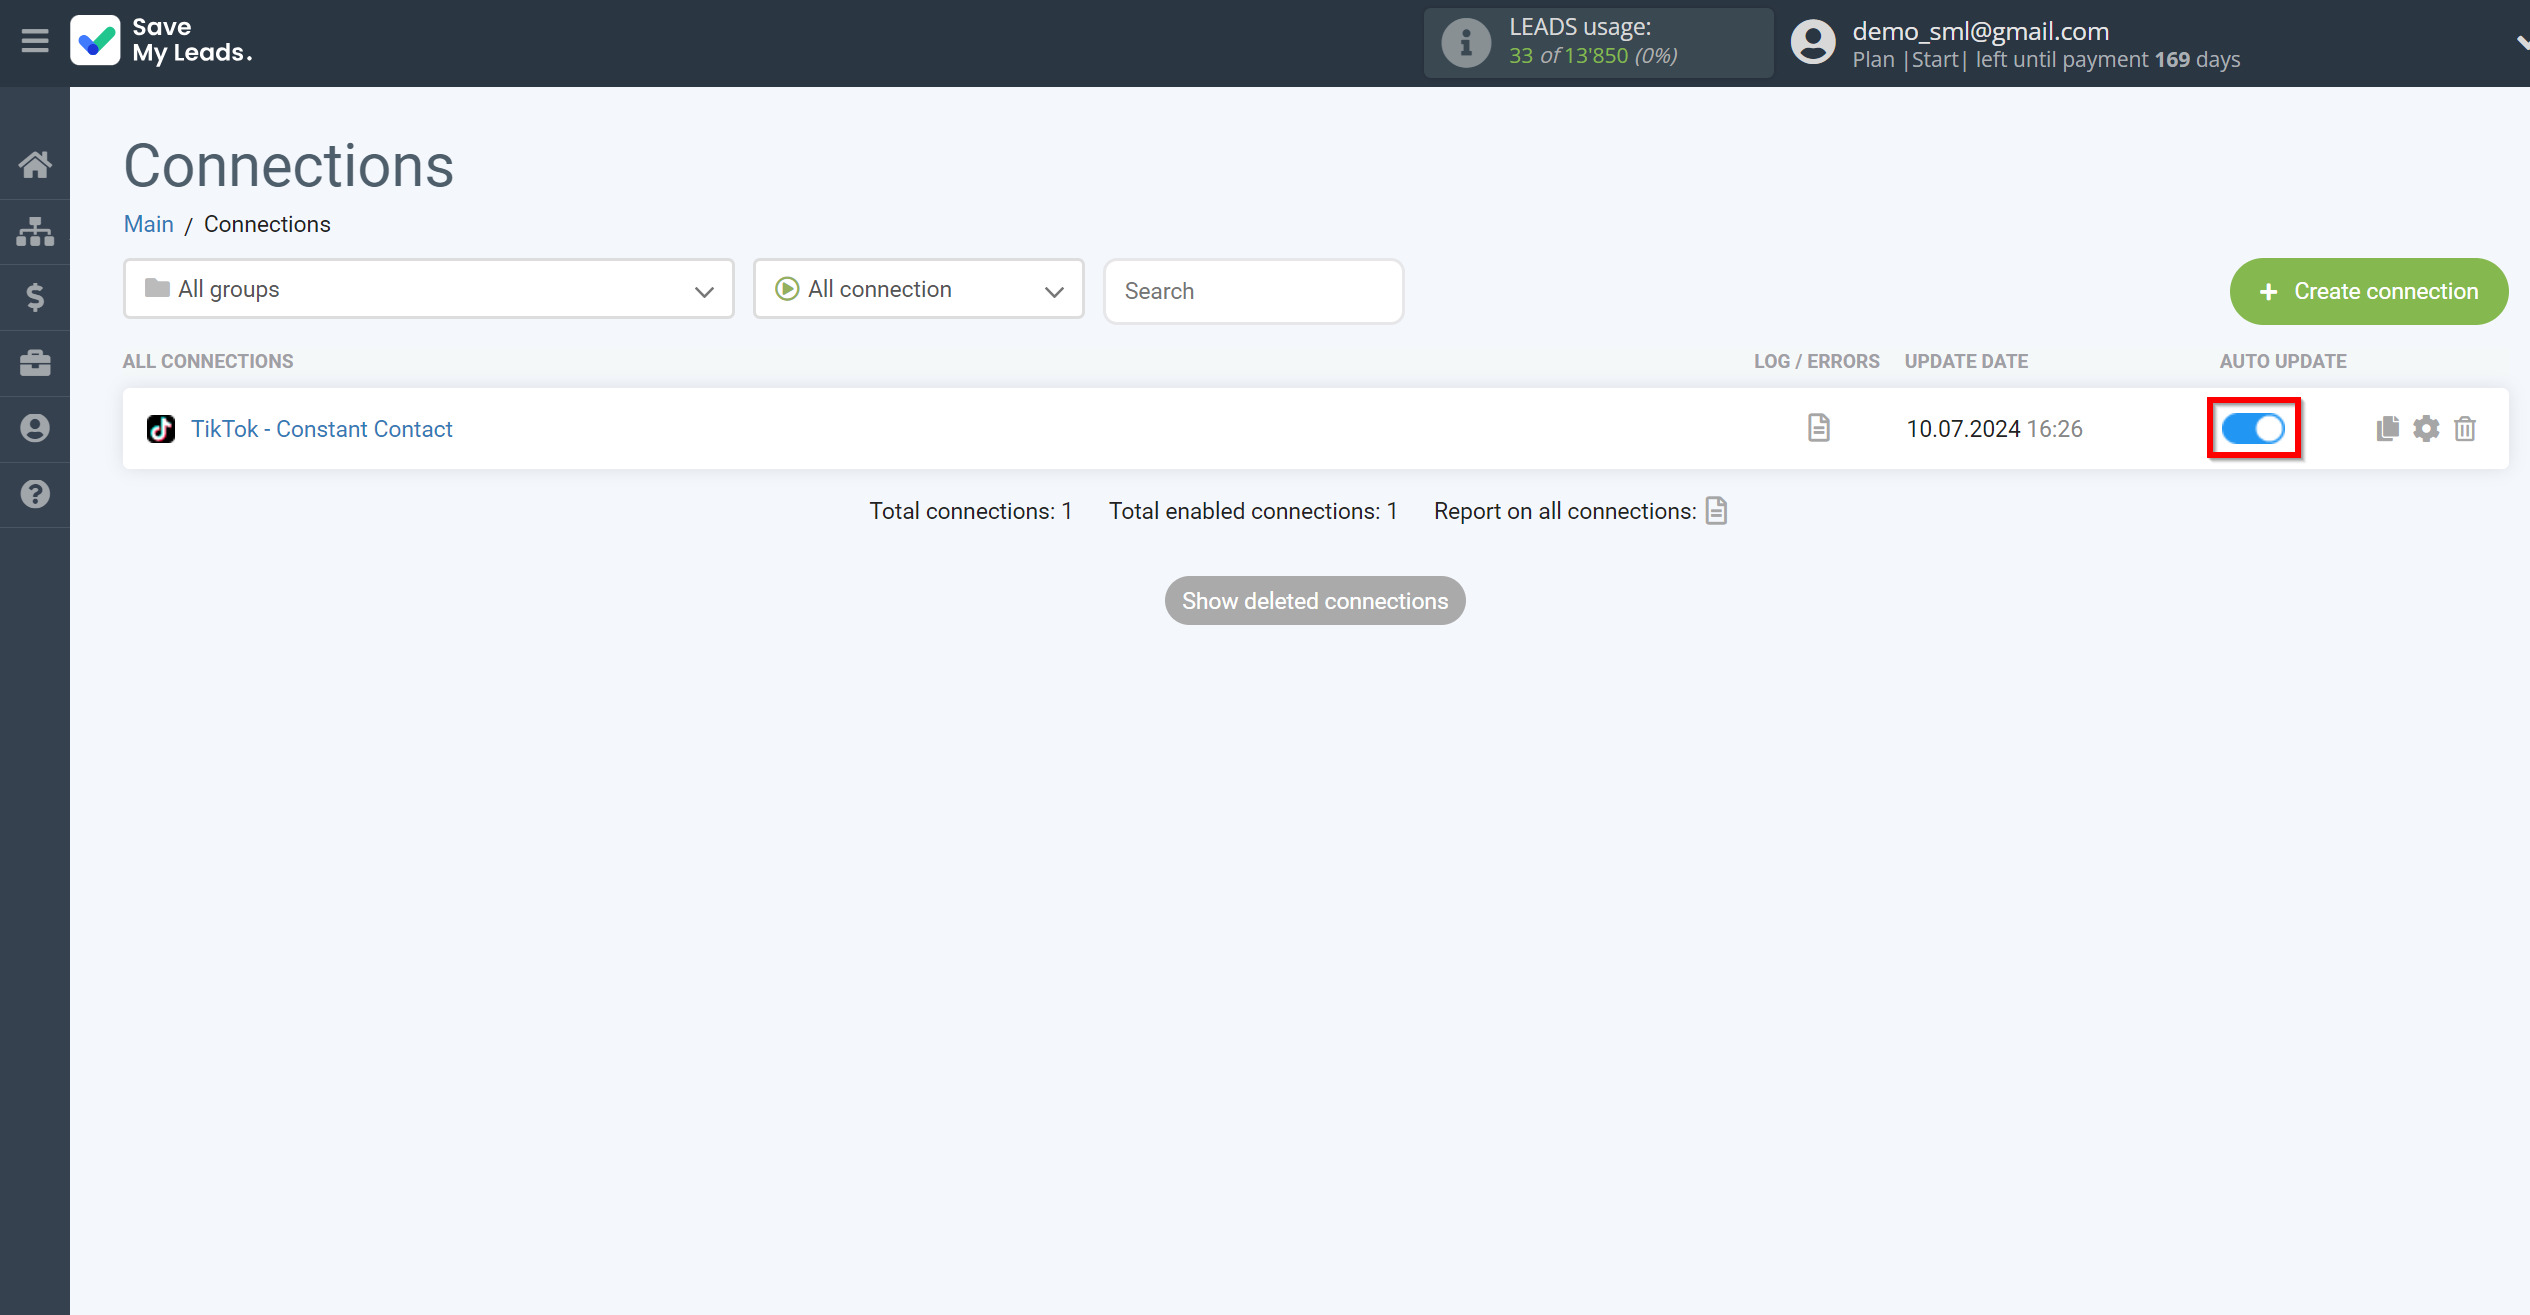2530x1315 pixels.
Task: Expand the All groups dropdown
Action: [428, 289]
